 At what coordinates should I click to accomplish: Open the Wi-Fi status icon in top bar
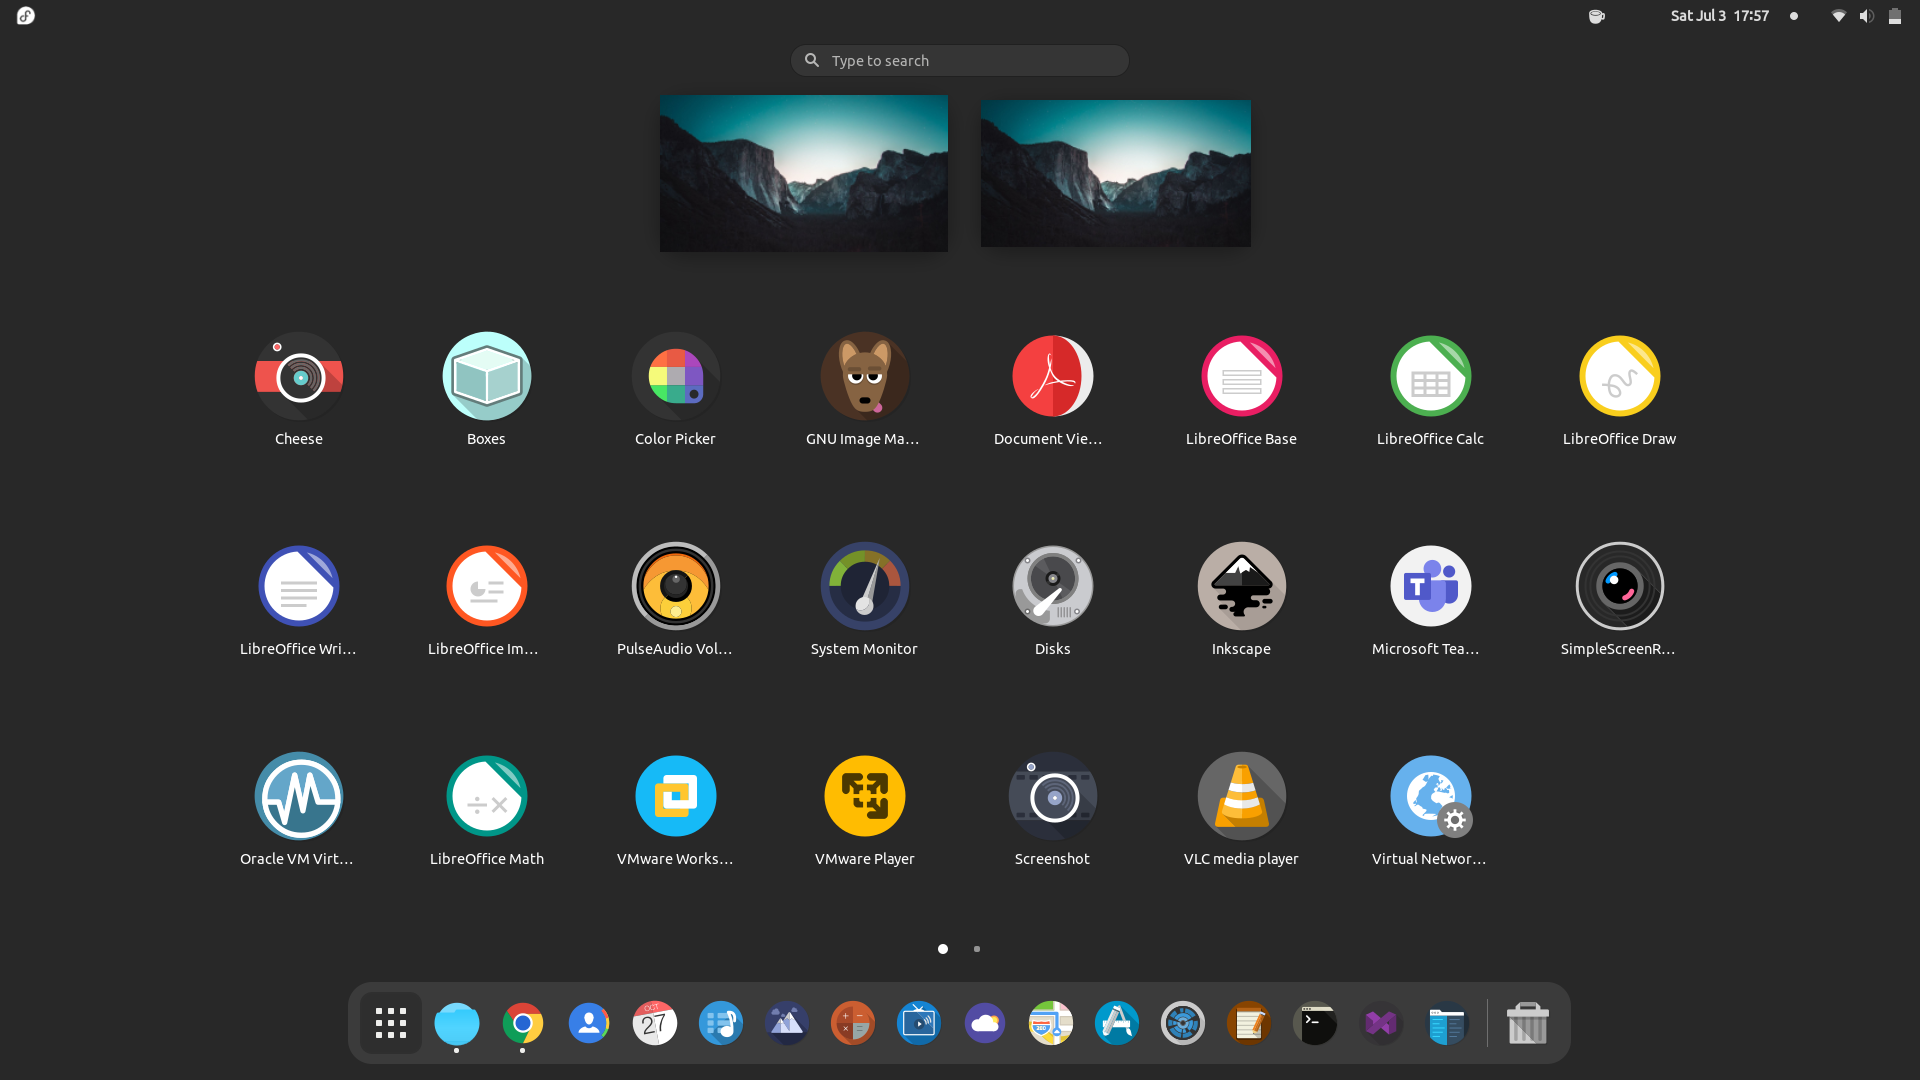click(x=1838, y=16)
